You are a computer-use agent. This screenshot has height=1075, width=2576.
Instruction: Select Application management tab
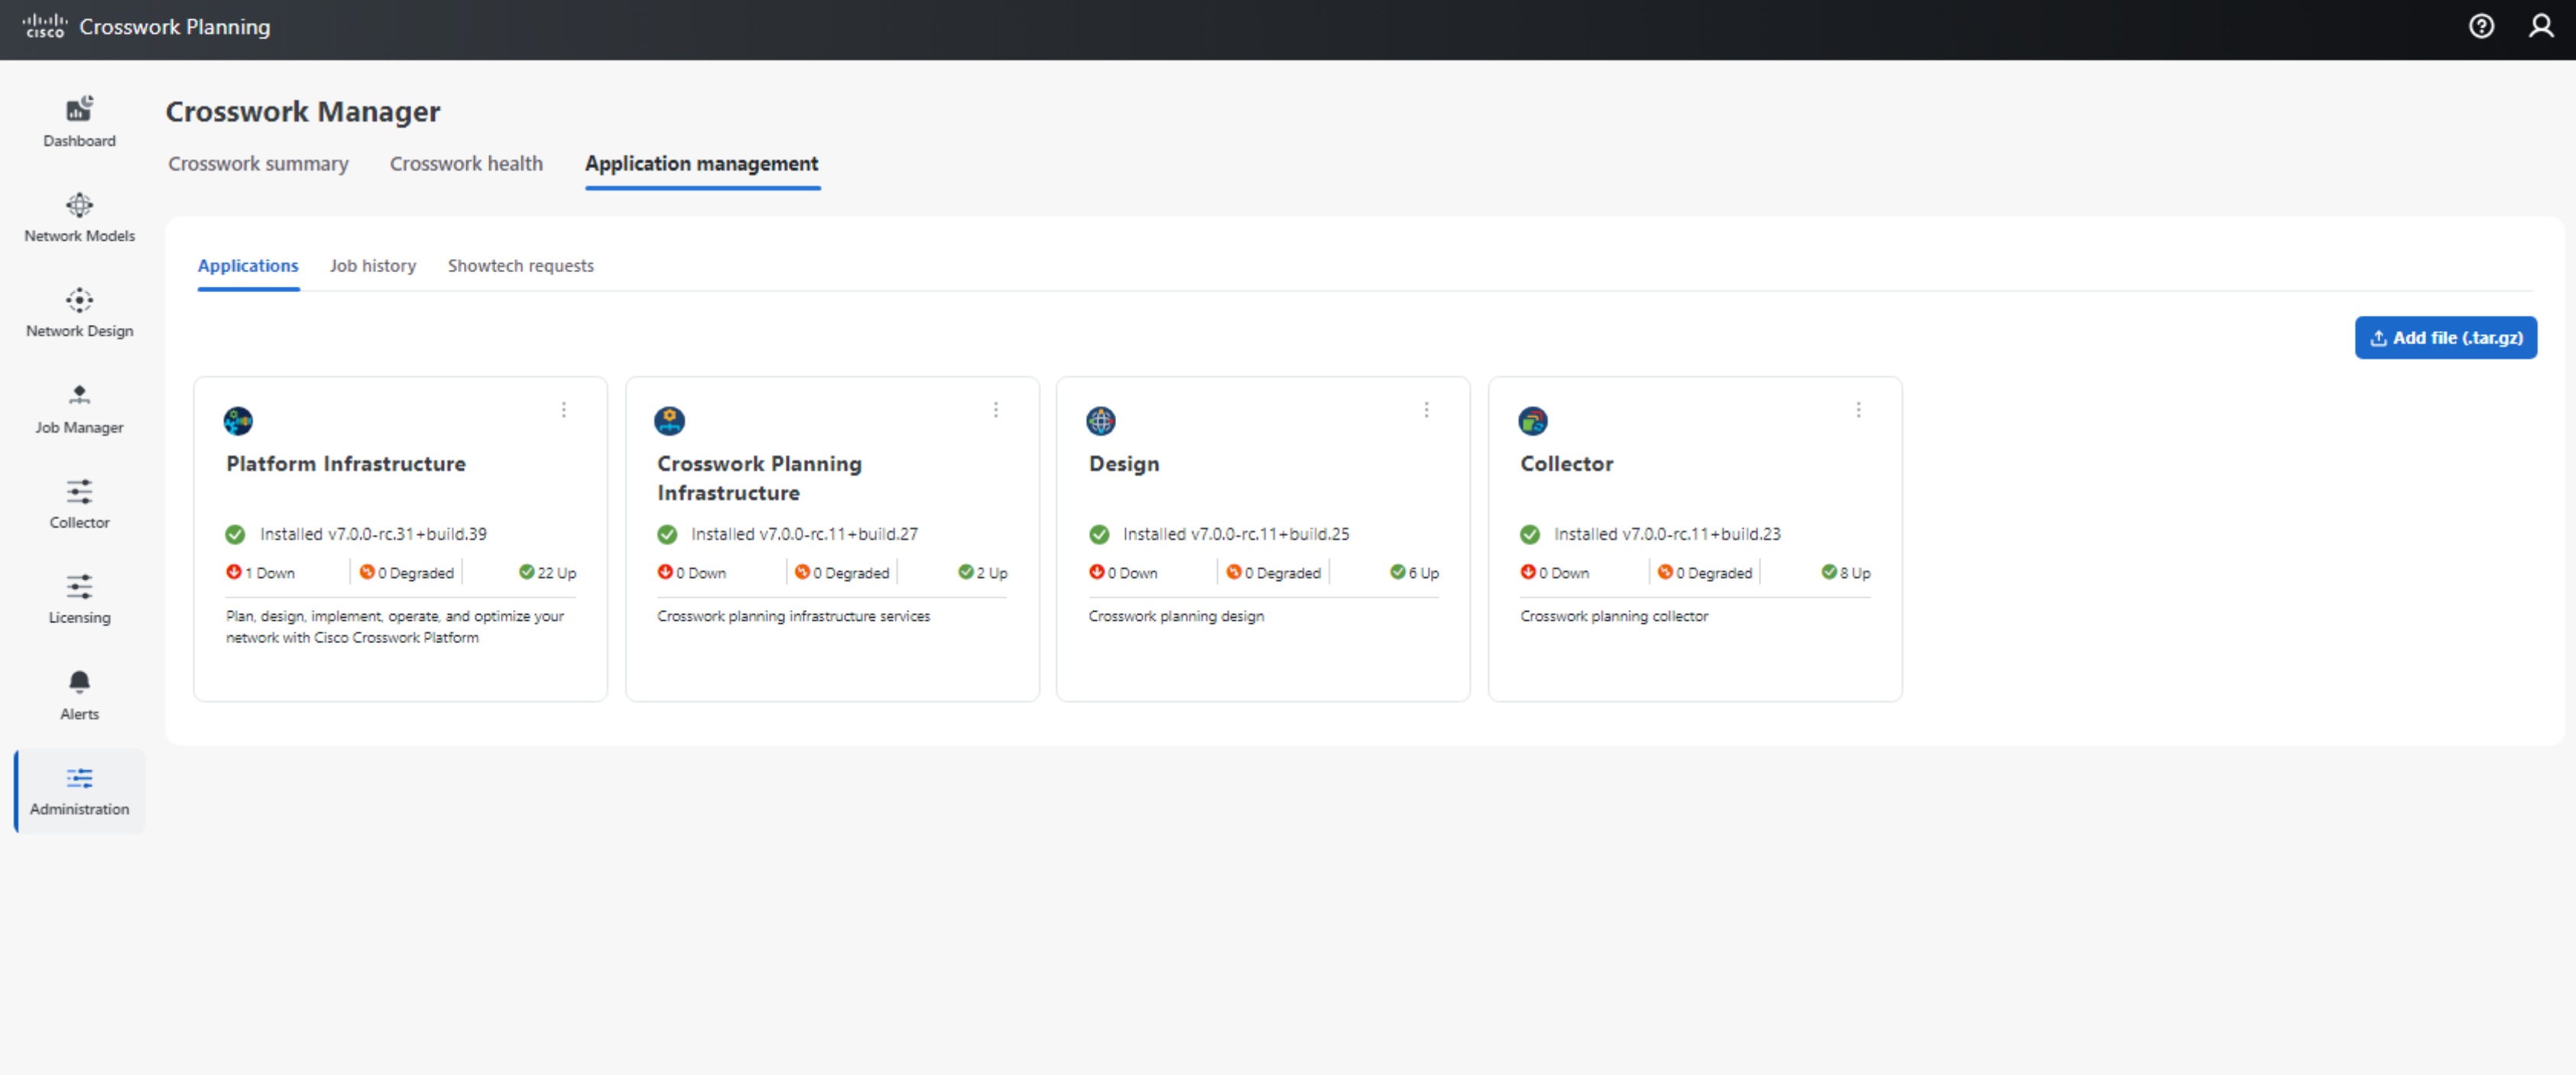click(702, 164)
